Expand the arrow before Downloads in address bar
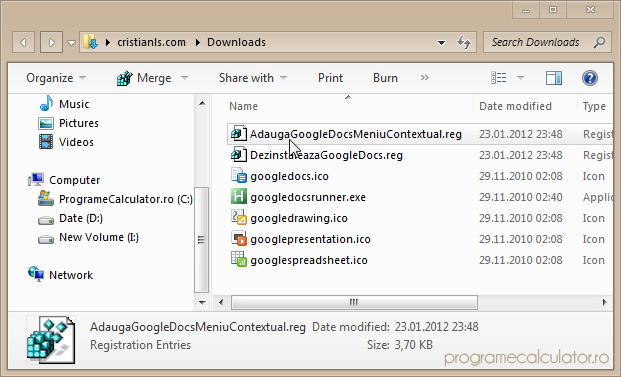 (198, 42)
